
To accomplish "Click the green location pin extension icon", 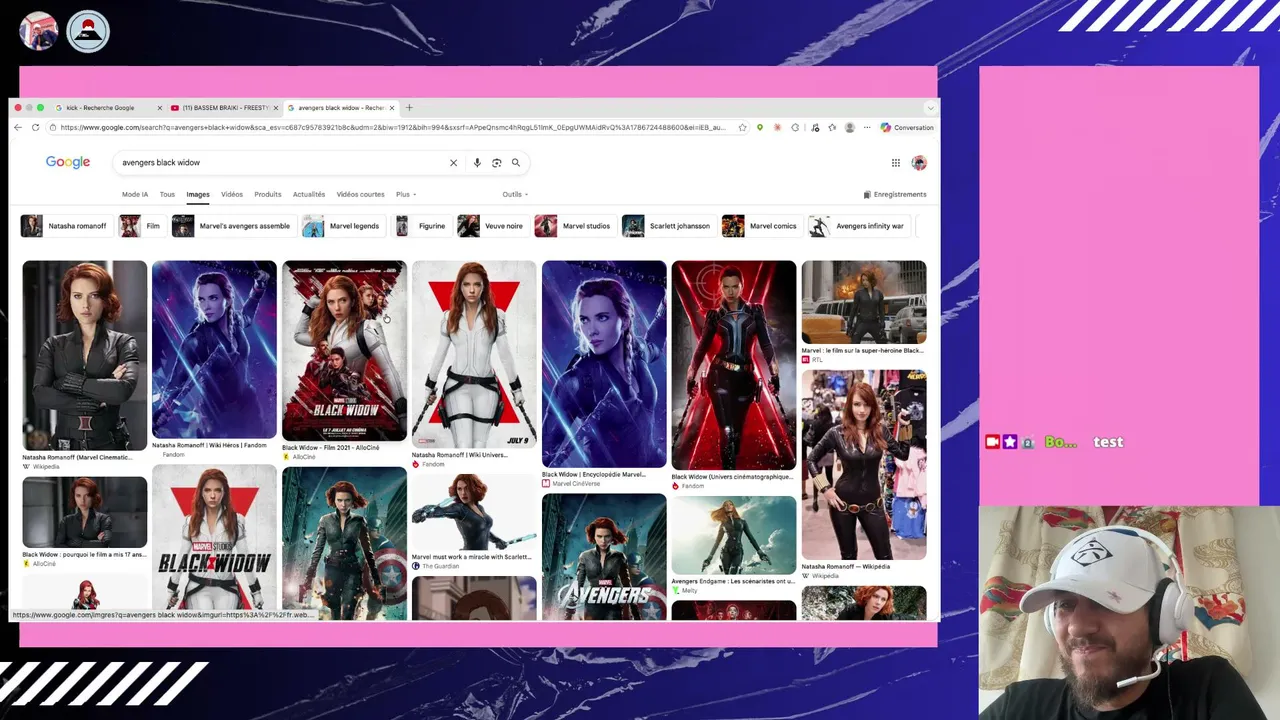I will click(760, 128).
